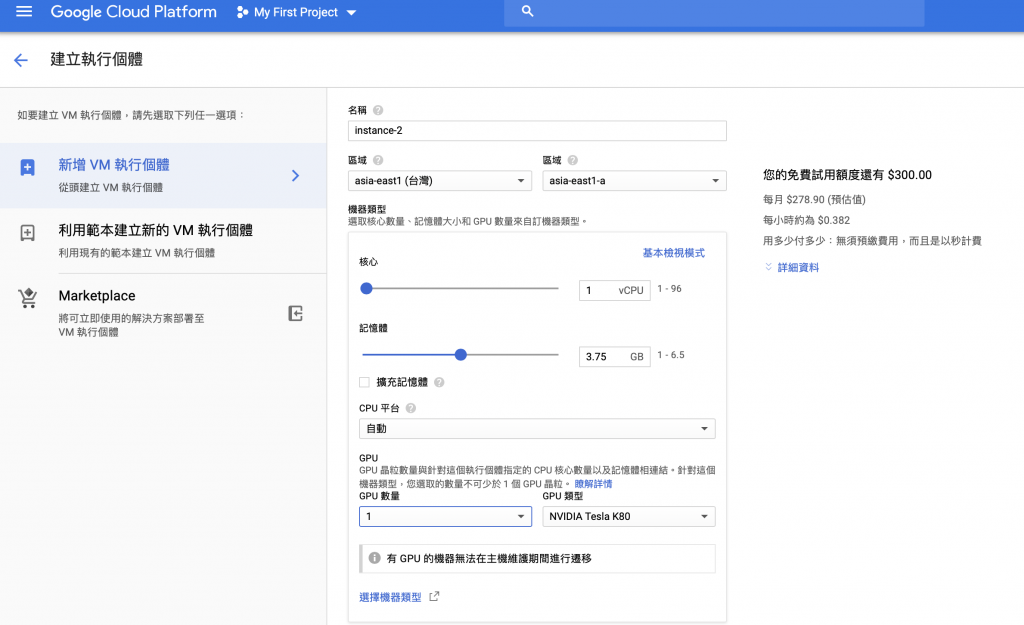
Task: Open the NVIDIA Tesla K80 GPU type dropdown
Action: click(629, 517)
